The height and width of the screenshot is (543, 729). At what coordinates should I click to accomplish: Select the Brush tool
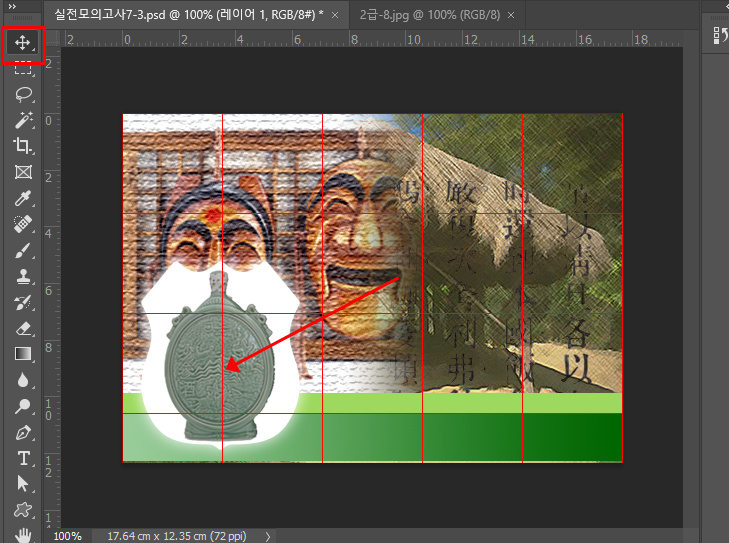click(x=22, y=250)
